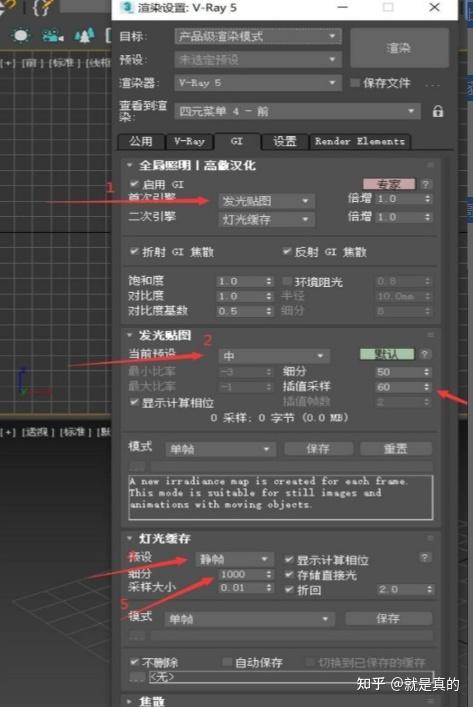Screen dimensions: 473x707
Task: Click the lock icon beside view to render
Action: tap(437, 111)
